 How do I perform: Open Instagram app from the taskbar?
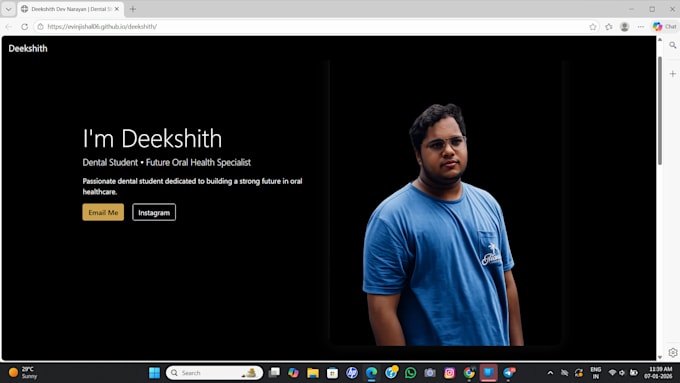(450, 373)
